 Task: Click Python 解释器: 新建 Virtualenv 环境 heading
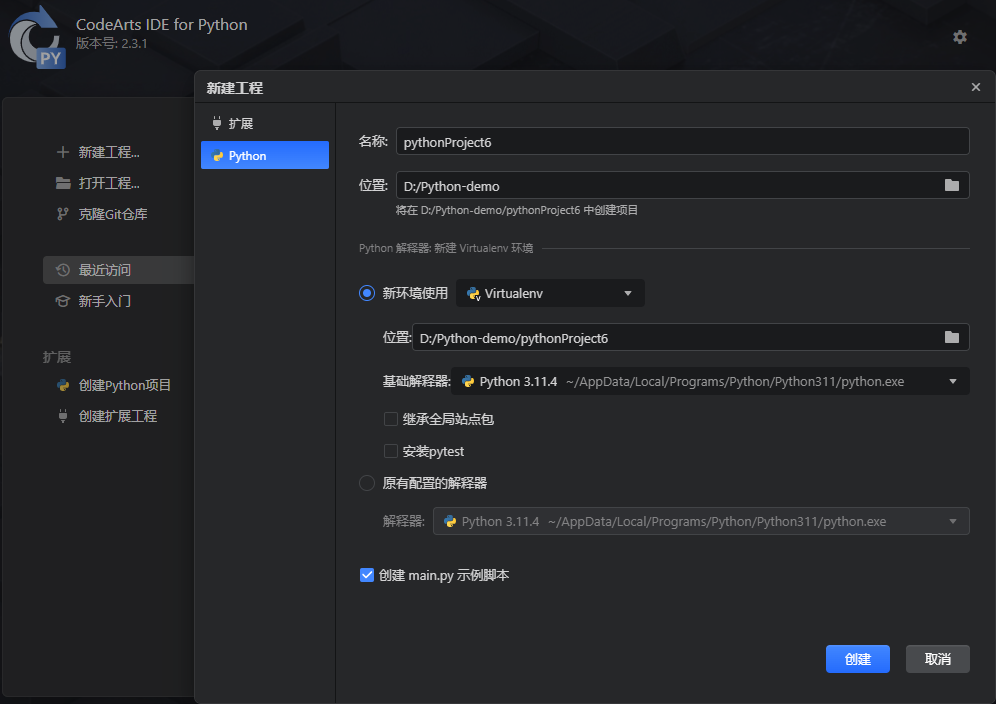point(446,248)
